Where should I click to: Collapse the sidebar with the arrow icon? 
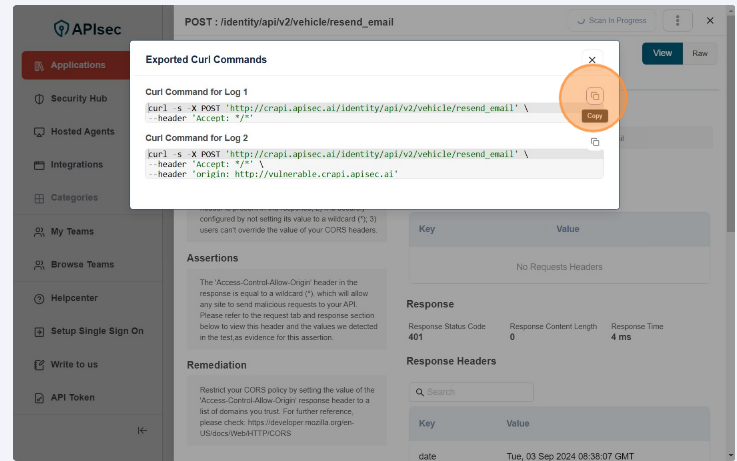click(142, 430)
